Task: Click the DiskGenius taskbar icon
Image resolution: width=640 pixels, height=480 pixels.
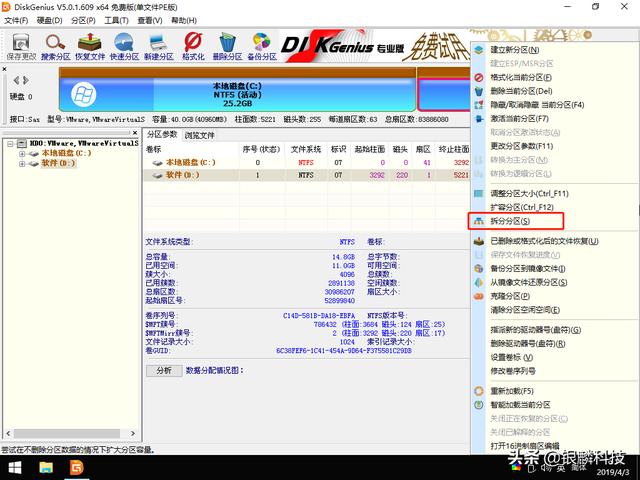Action: coord(76,468)
